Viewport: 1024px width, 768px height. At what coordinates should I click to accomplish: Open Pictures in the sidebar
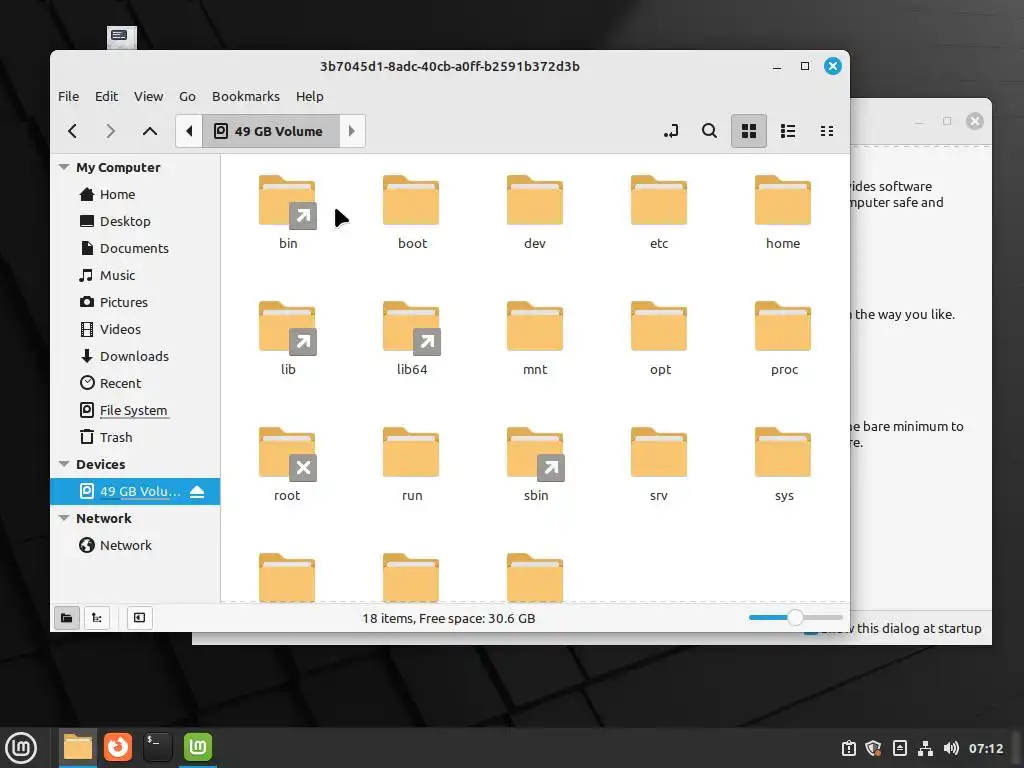(x=135, y=302)
